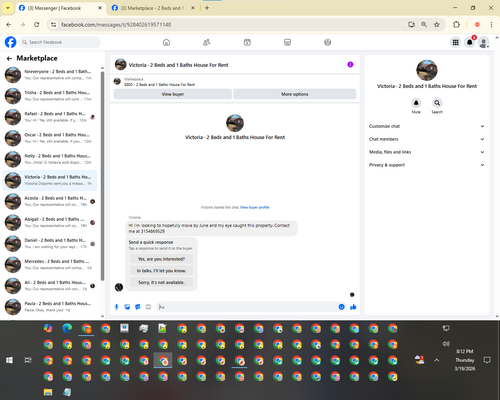Open a new browser tab
Screen dimensions: 500x400
[x=207, y=8]
